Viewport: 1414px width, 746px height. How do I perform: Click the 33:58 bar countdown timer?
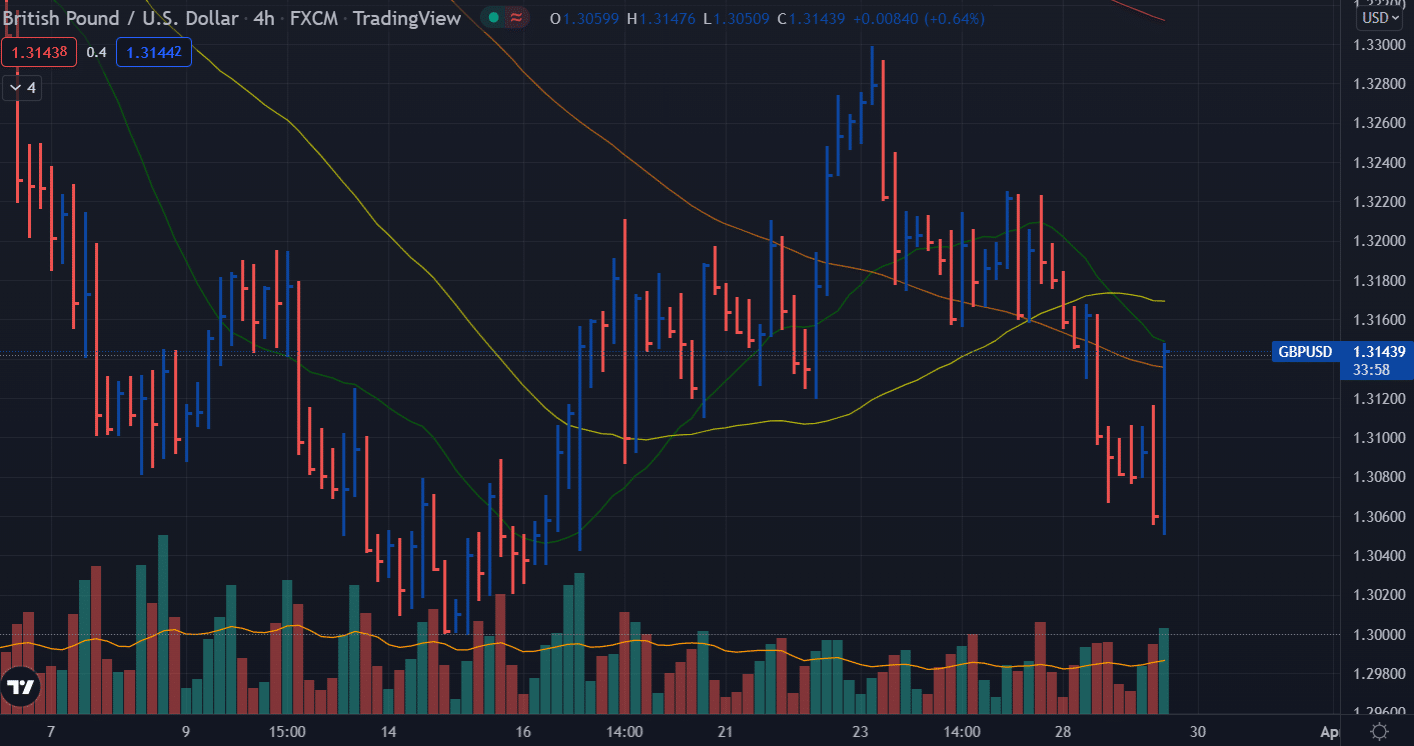point(1369,370)
